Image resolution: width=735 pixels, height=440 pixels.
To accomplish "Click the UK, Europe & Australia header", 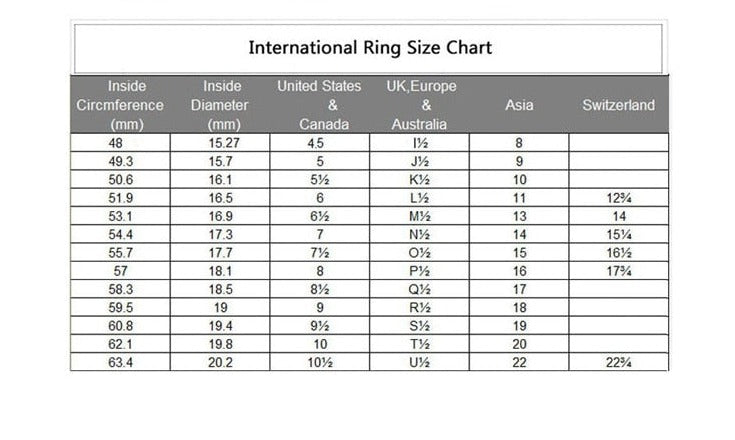I will click(420, 105).
